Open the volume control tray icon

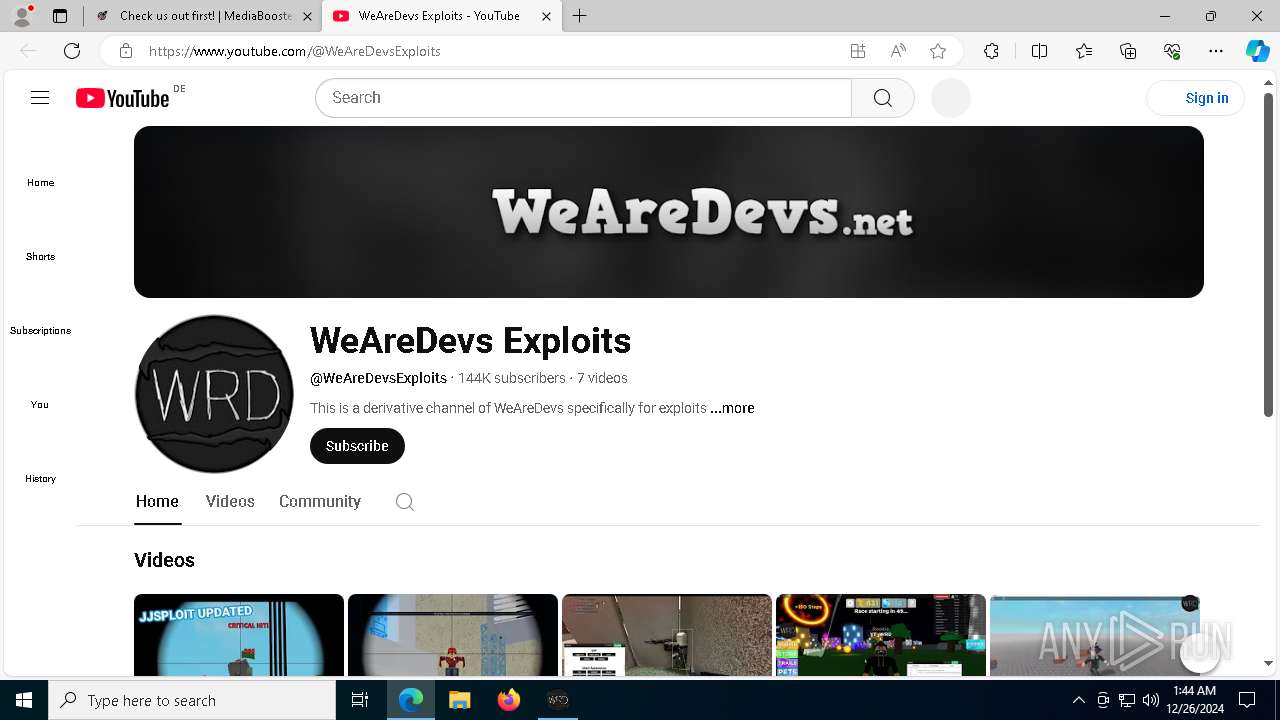(1151, 700)
